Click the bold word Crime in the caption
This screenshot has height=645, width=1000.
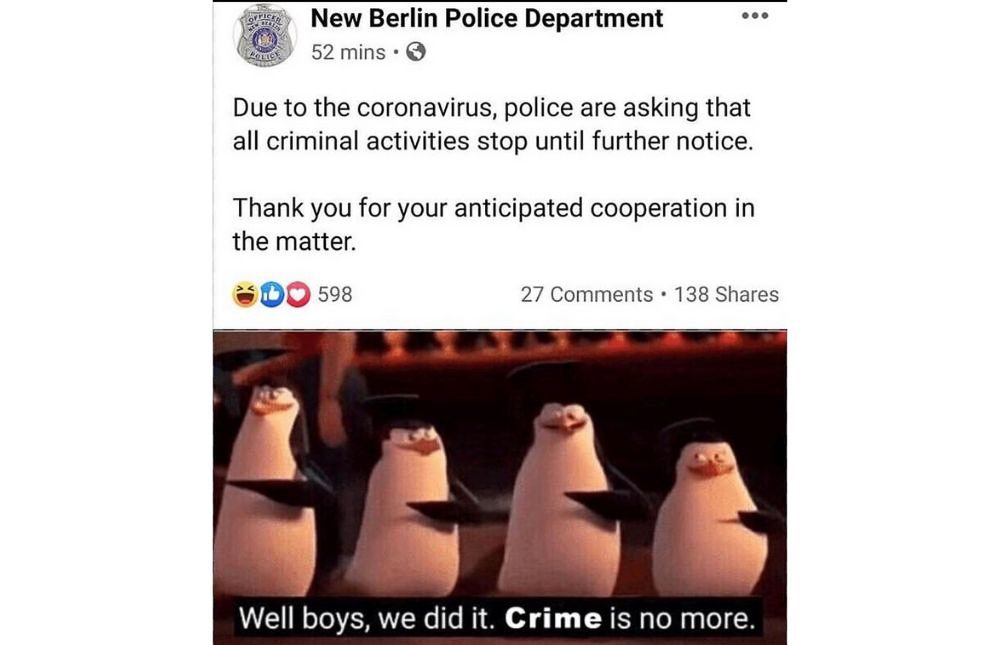pyautogui.click(x=553, y=618)
